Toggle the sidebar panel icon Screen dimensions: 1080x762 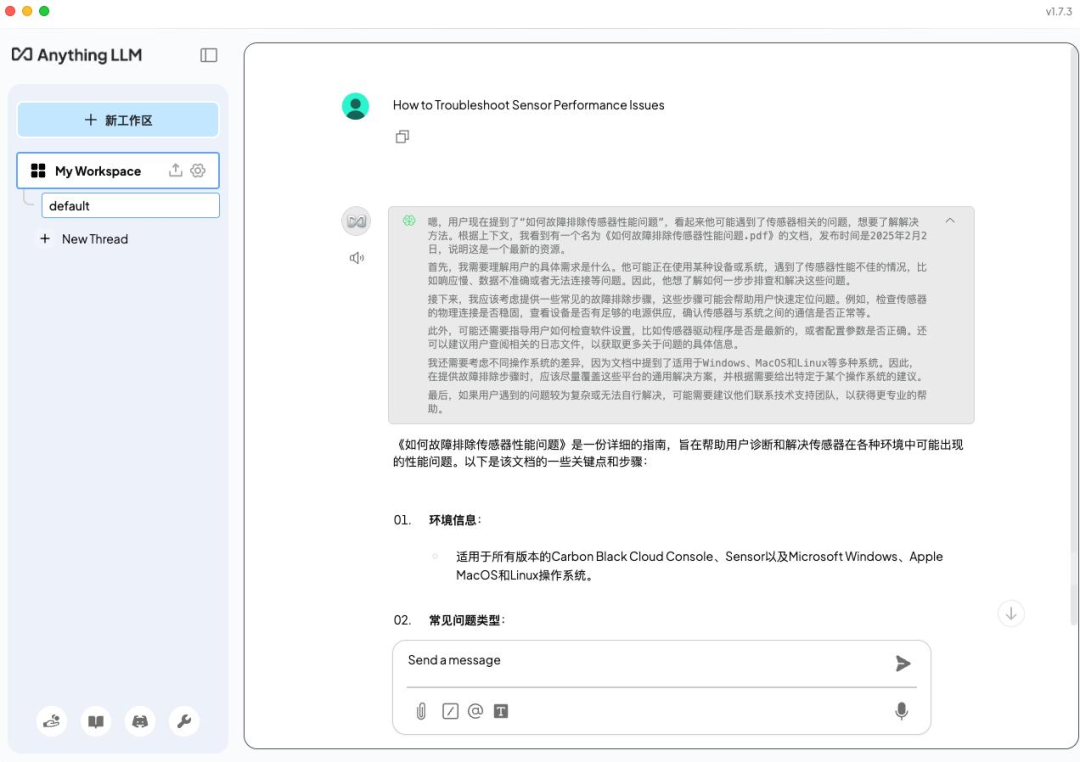tap(209, 55)
